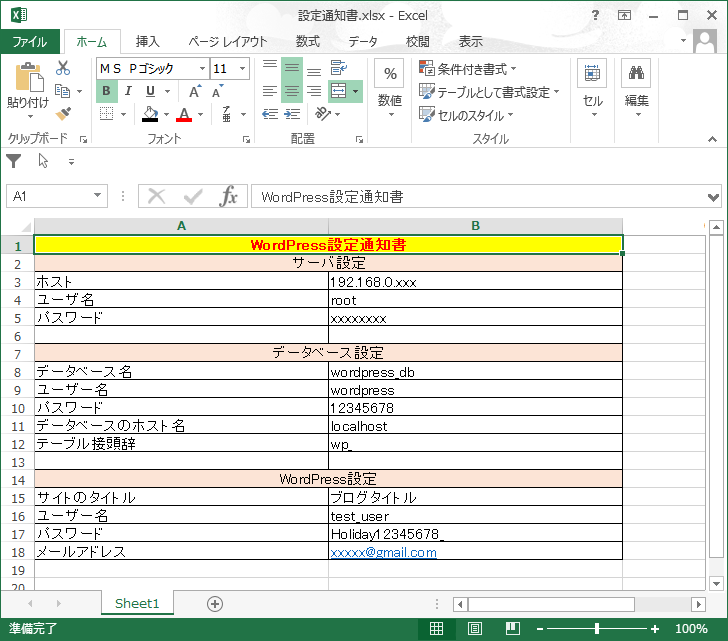Toggle Bold formatting
Screen dimensions: 728x641
[106, 91]
